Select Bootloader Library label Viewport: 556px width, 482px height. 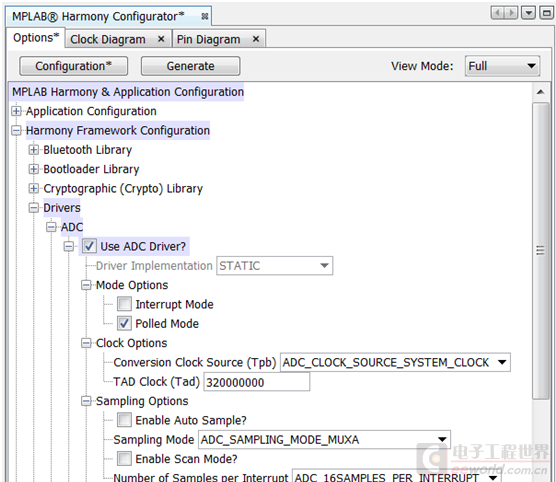point(91,169)
